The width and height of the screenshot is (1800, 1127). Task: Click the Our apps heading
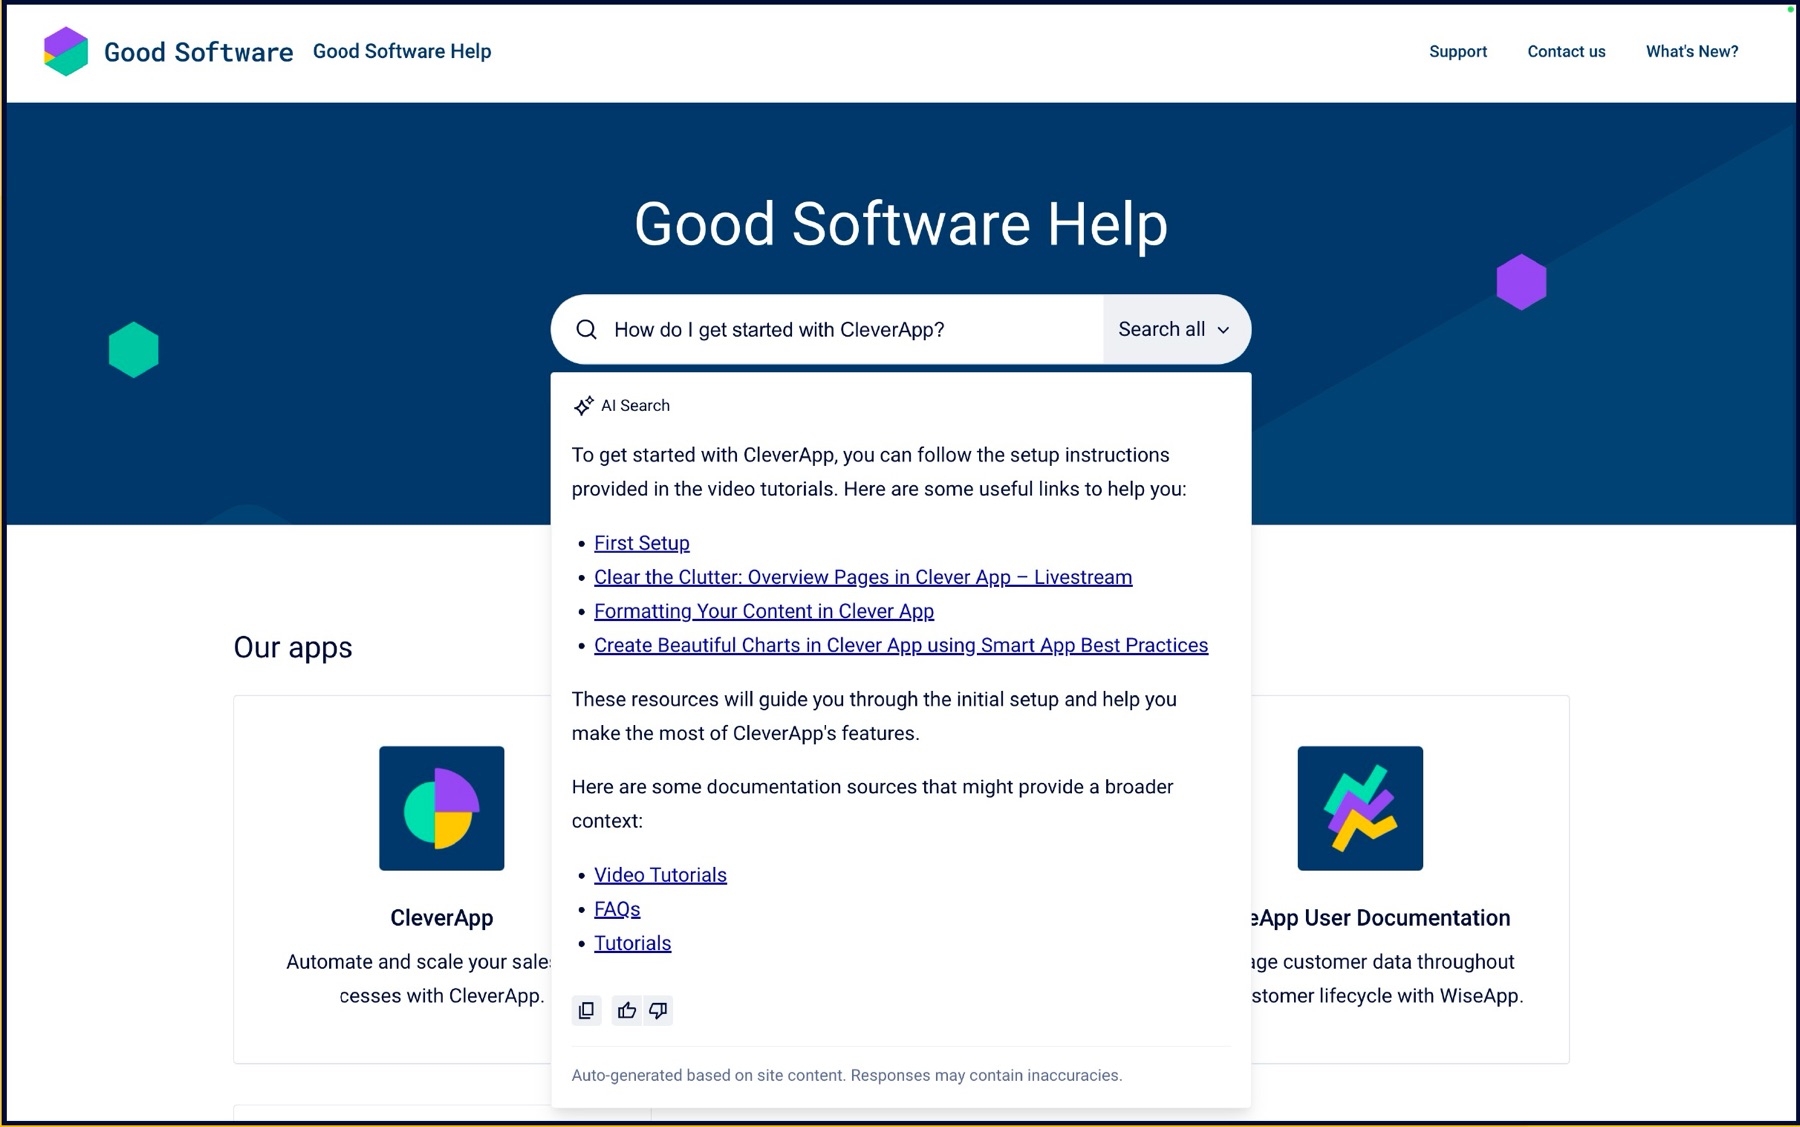tap(293, 647)
